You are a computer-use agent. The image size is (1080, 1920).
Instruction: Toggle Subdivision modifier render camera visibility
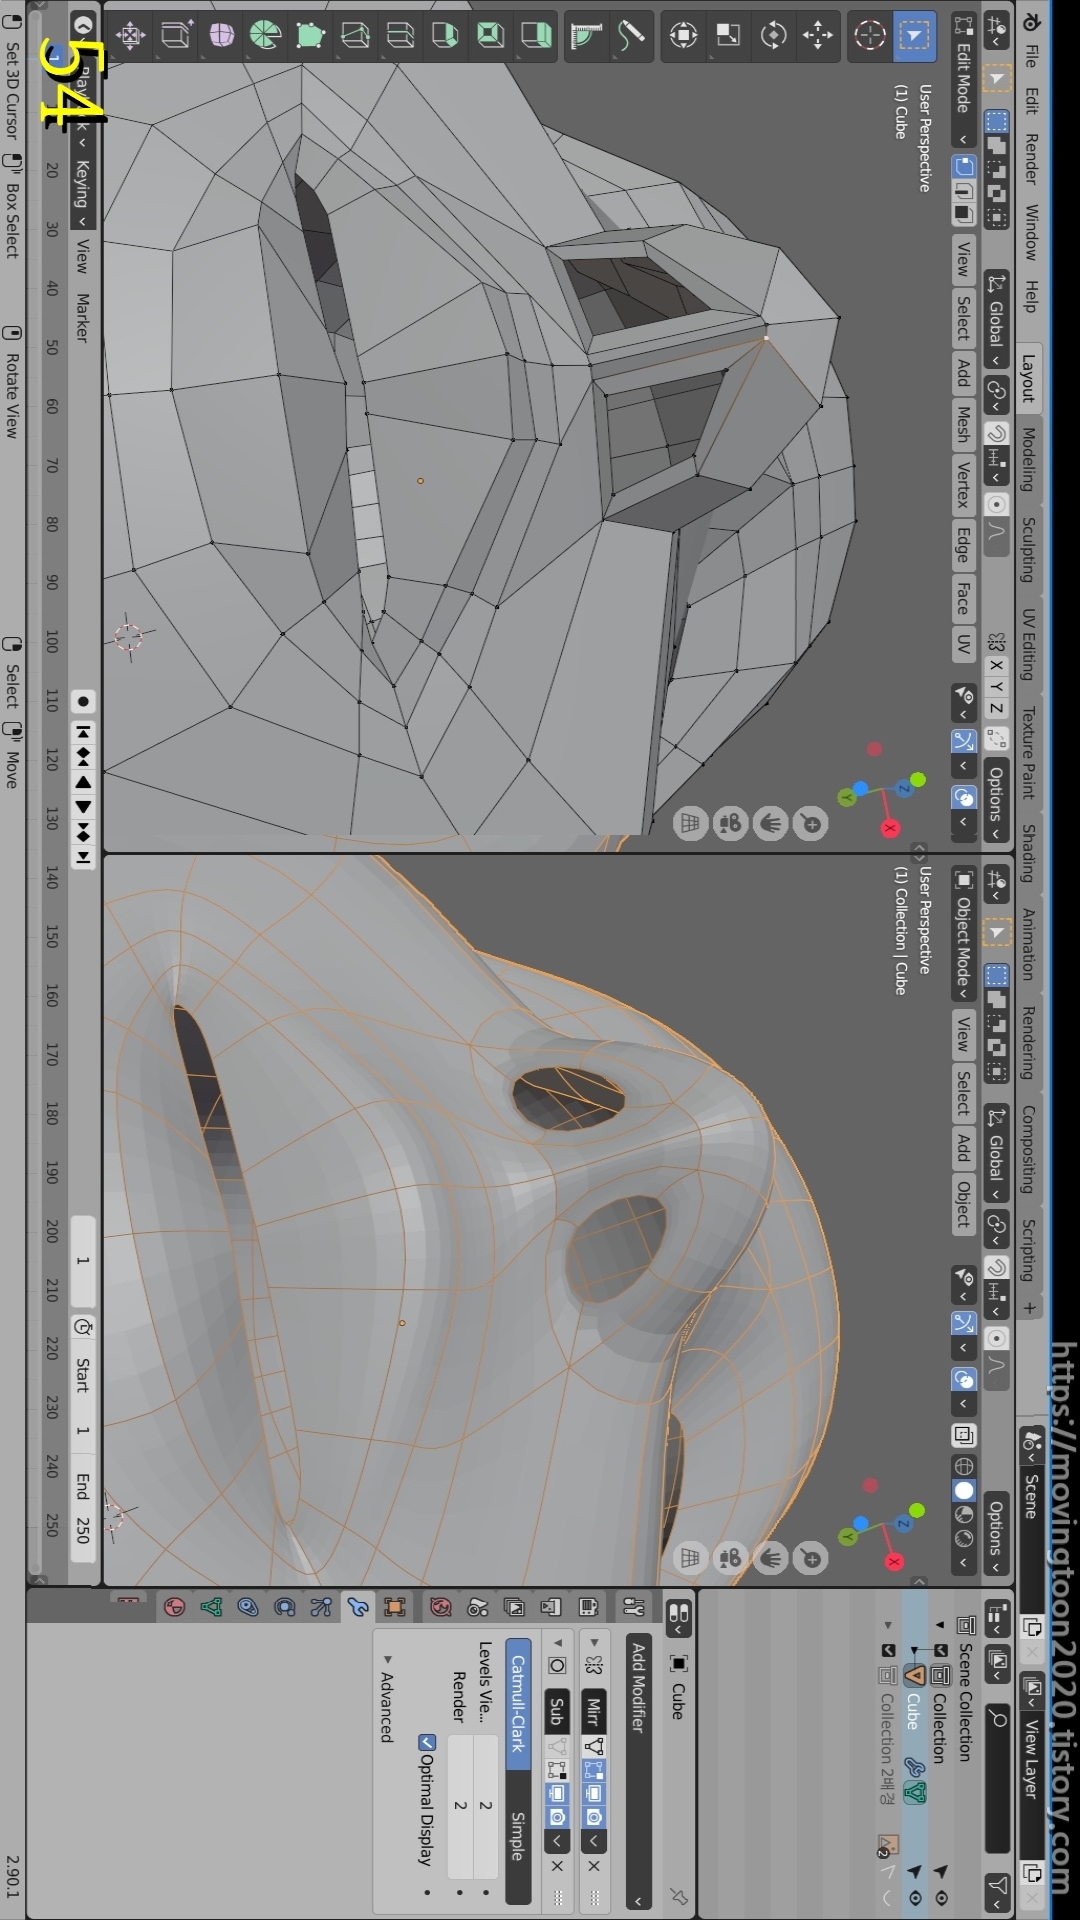tap(557, 1816)
